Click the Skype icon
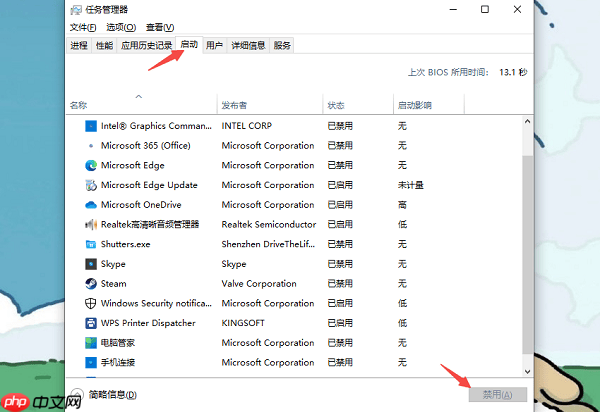The image size is (600, 412). (x=91, y=264)
